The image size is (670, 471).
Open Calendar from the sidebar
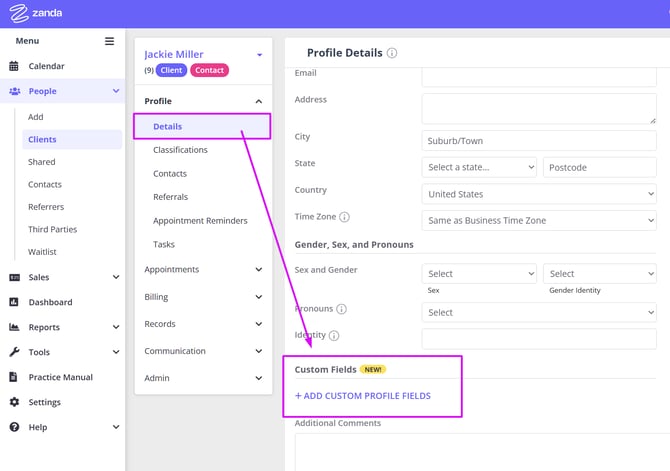click(x=46, y=66)
